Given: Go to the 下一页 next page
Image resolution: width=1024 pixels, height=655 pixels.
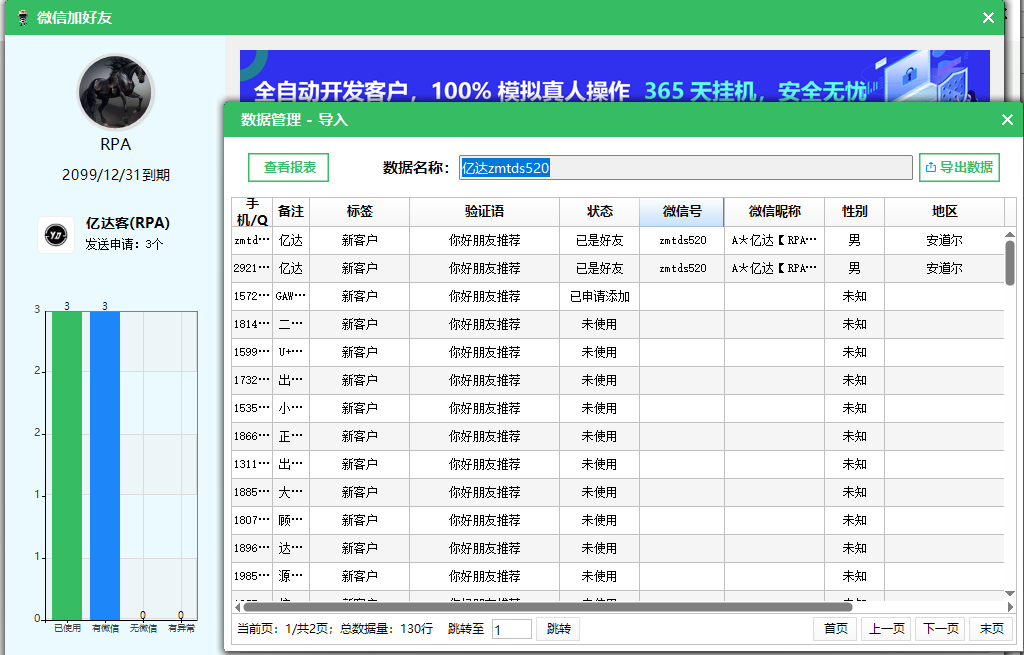Looking at the screenshot, I should coord(940,629).
